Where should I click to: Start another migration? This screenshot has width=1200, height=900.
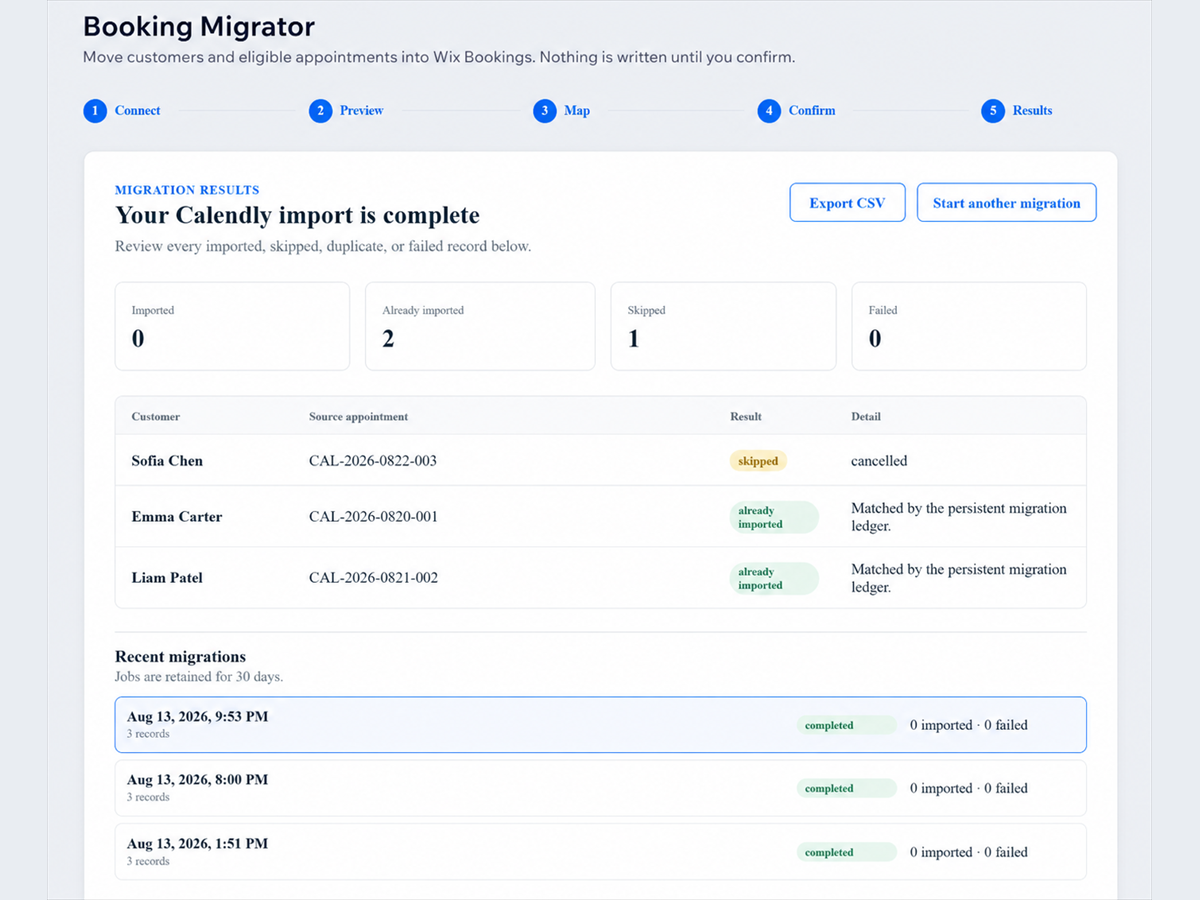pos(1006,203)
